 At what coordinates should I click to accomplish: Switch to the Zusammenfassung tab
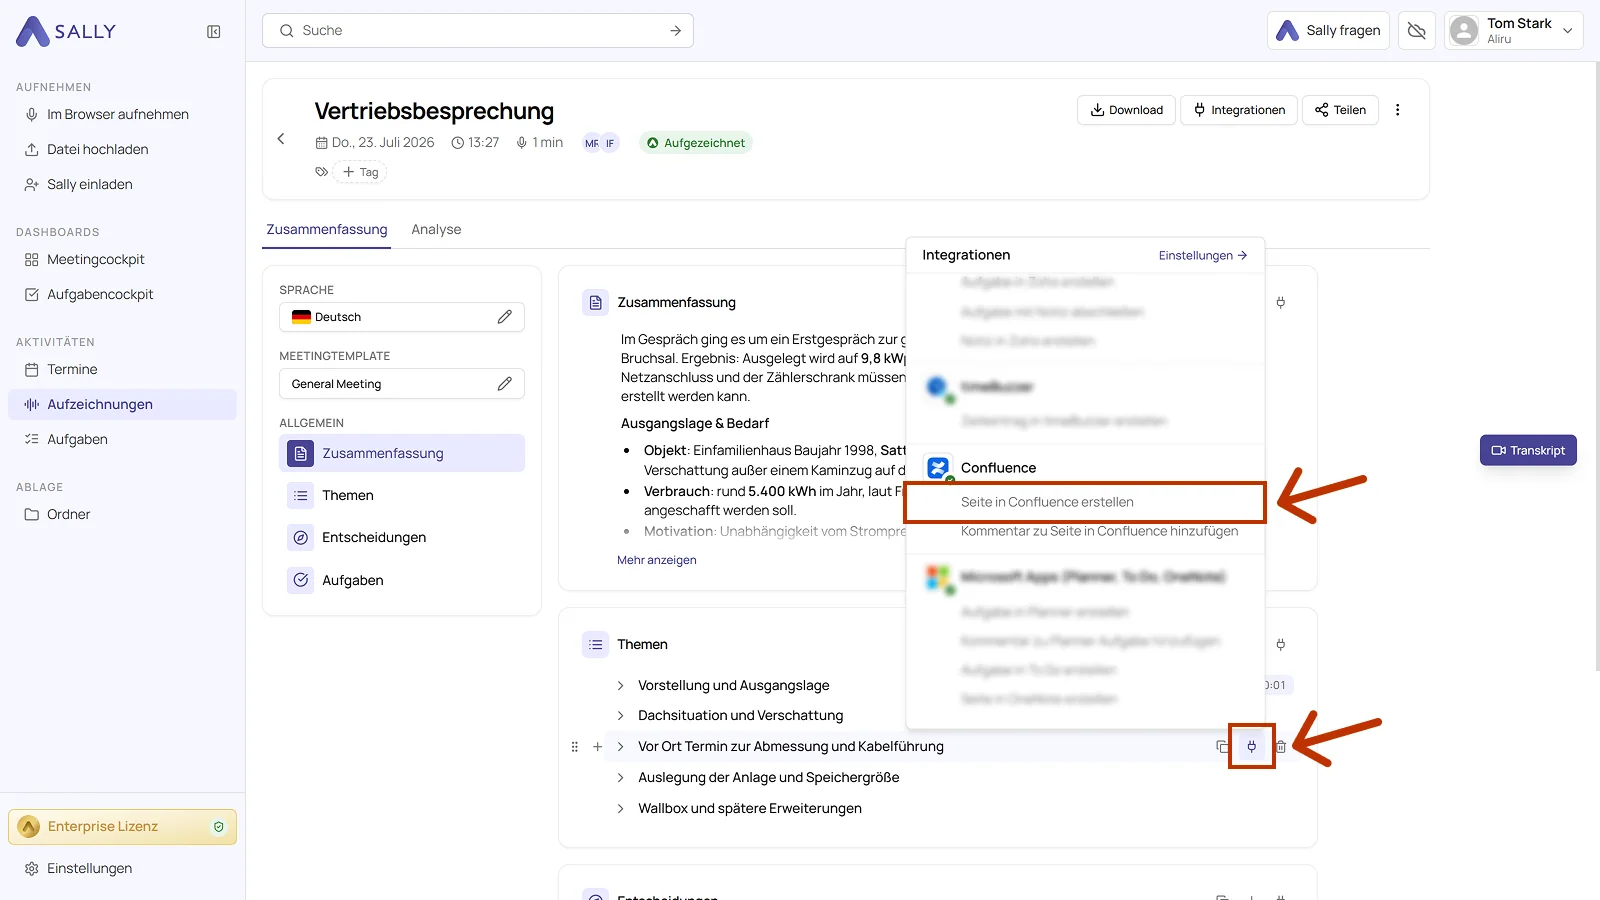click(x=327, y=229)
